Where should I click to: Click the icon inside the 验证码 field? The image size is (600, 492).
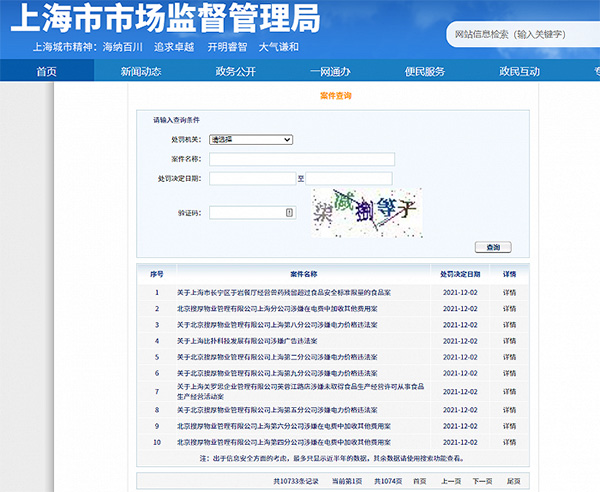click(289, 212)
